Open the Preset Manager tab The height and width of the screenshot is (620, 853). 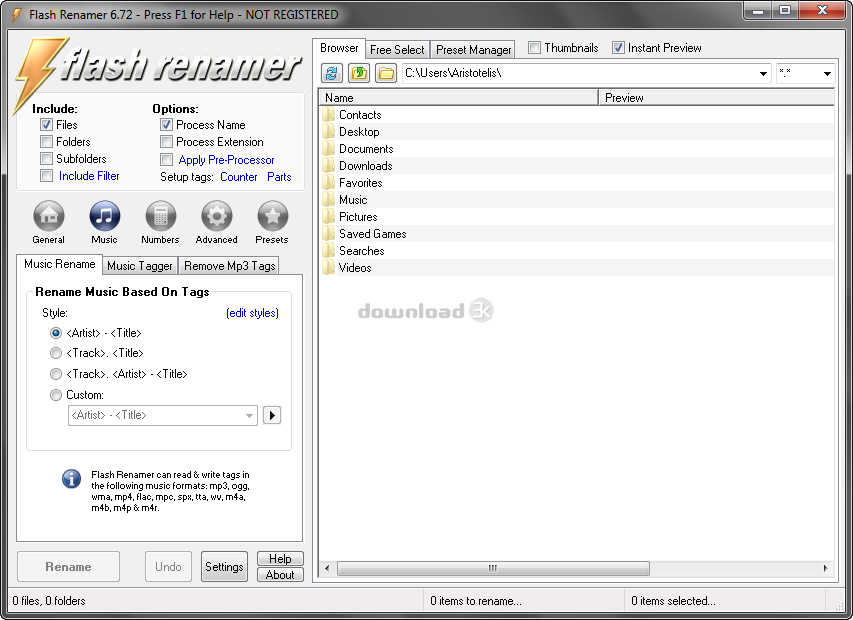474,49
